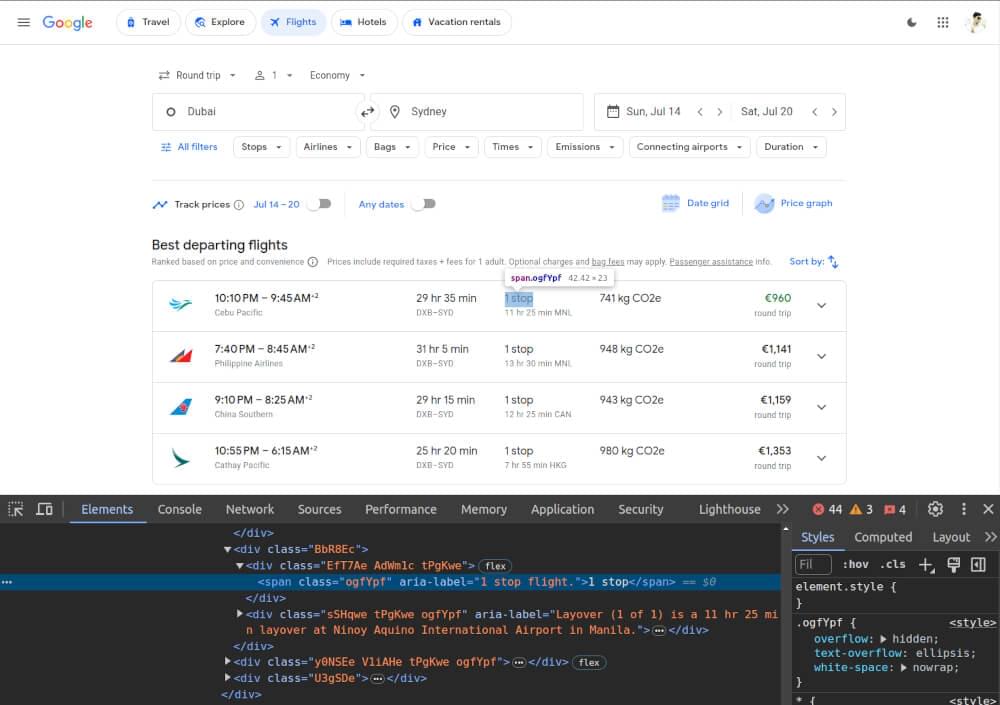Toggle the device toolbar in DevTools

[44, 509]
